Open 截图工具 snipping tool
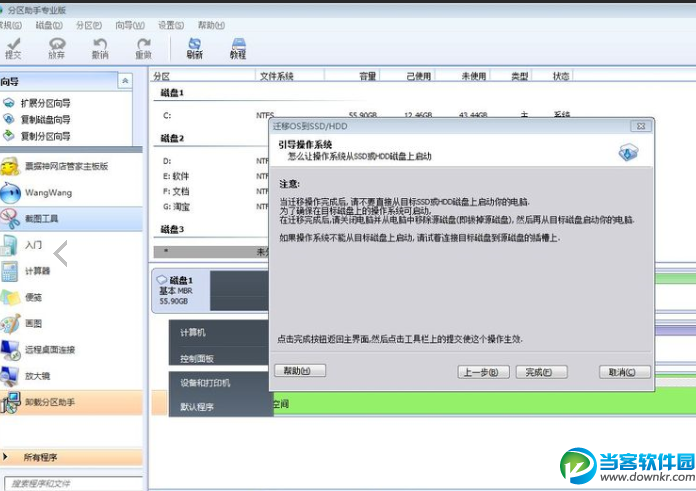This screenshot has height=491, width=696. (71, 218)
